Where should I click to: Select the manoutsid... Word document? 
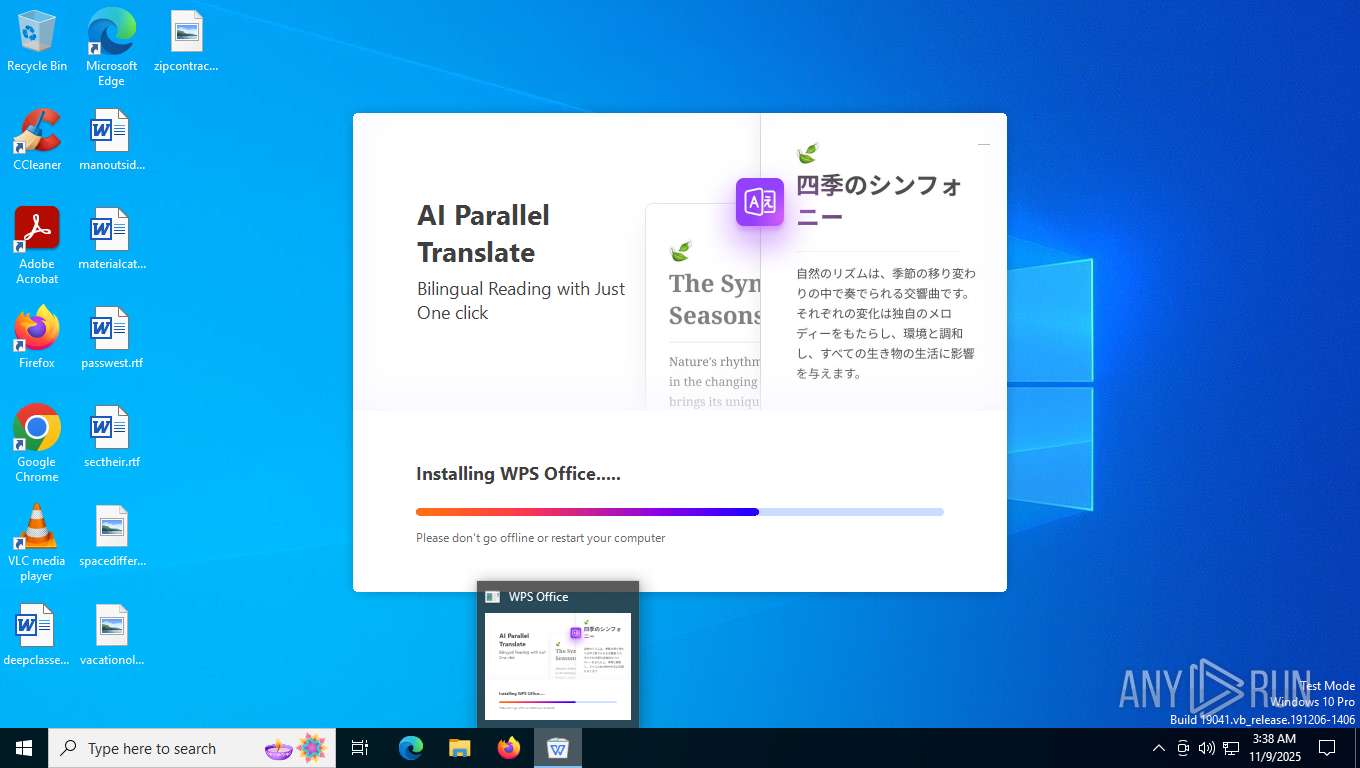point(111,140)
